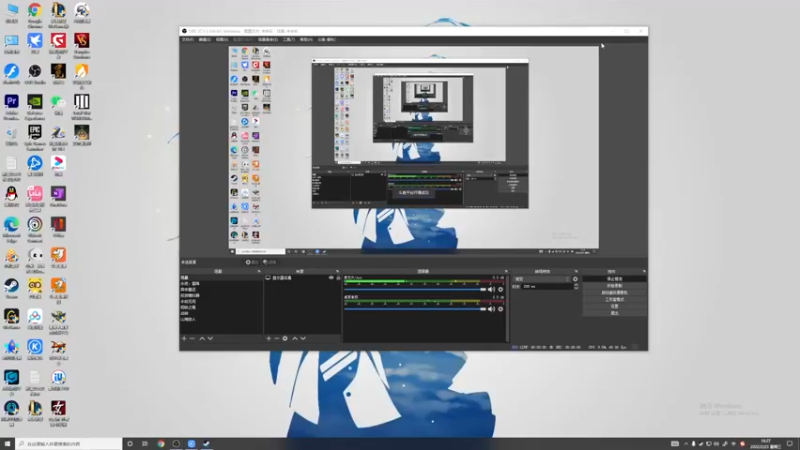Open the OBS Studio desktop shortcut
The image size is (800, 450).
[x=35, y=72]
